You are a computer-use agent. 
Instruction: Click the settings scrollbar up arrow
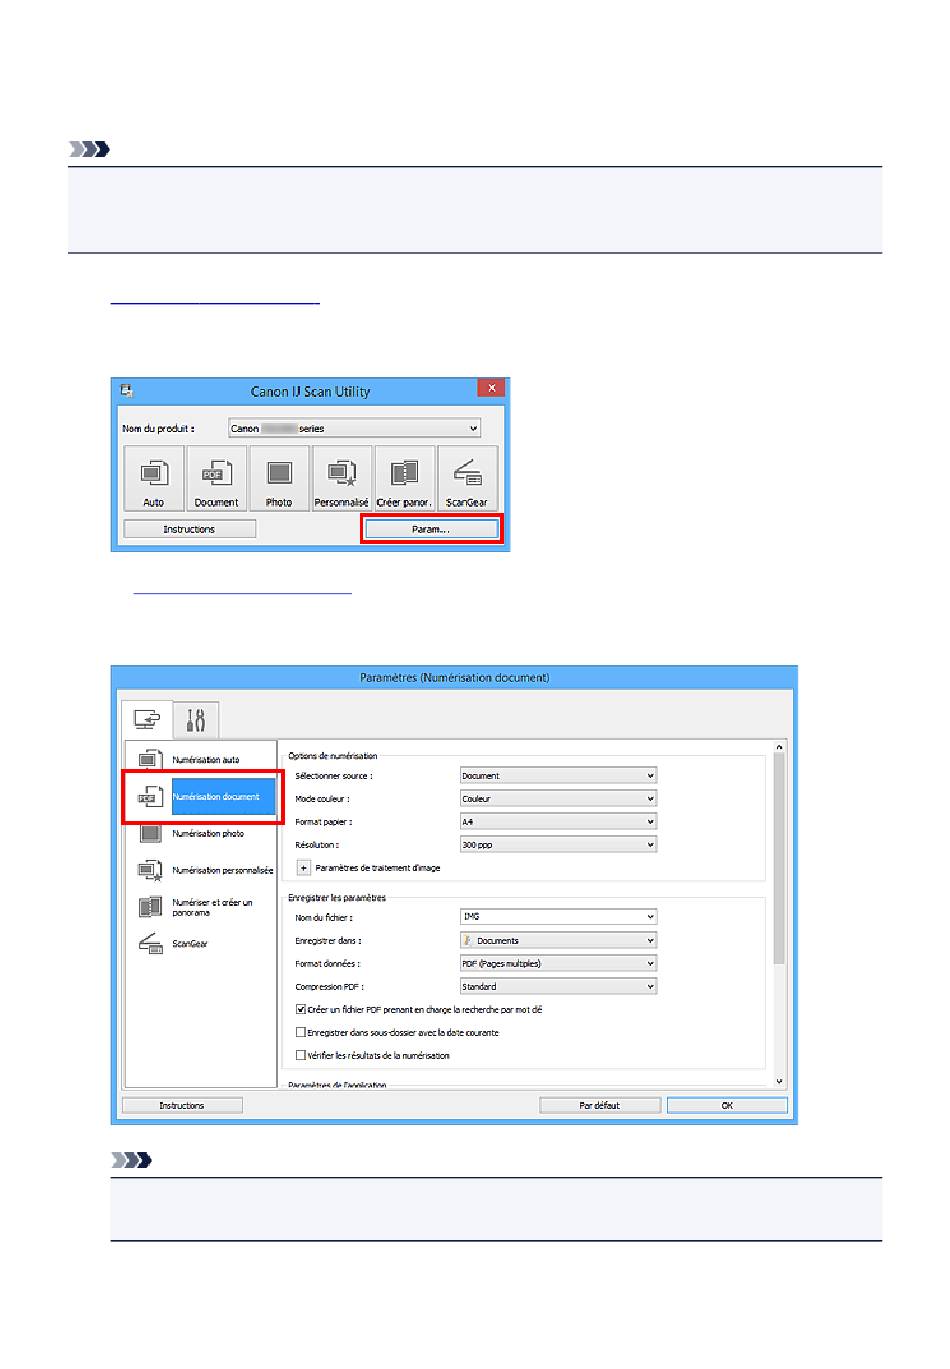pos(779,747)
